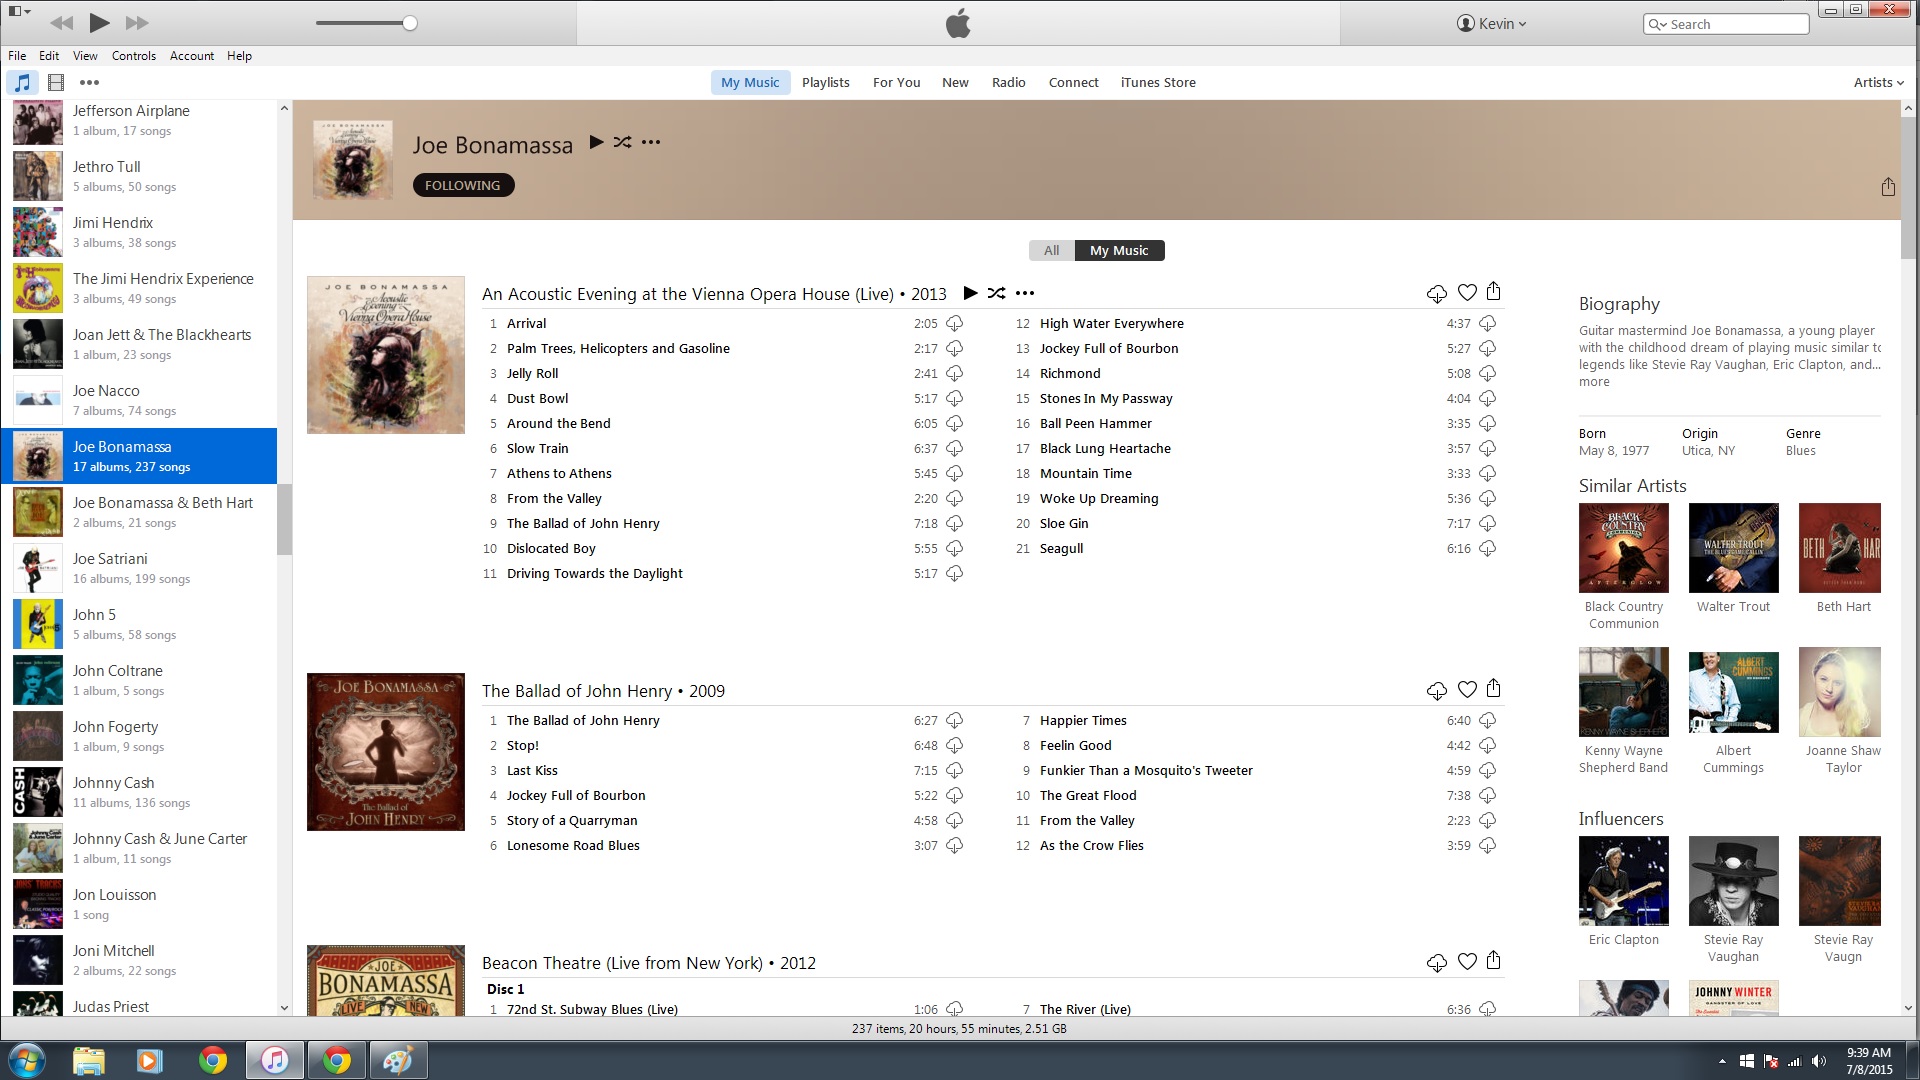This screenshot has width=1920, height=1080.
Task: Download the Arrival track from iCloud
Action: coord(954,323)
